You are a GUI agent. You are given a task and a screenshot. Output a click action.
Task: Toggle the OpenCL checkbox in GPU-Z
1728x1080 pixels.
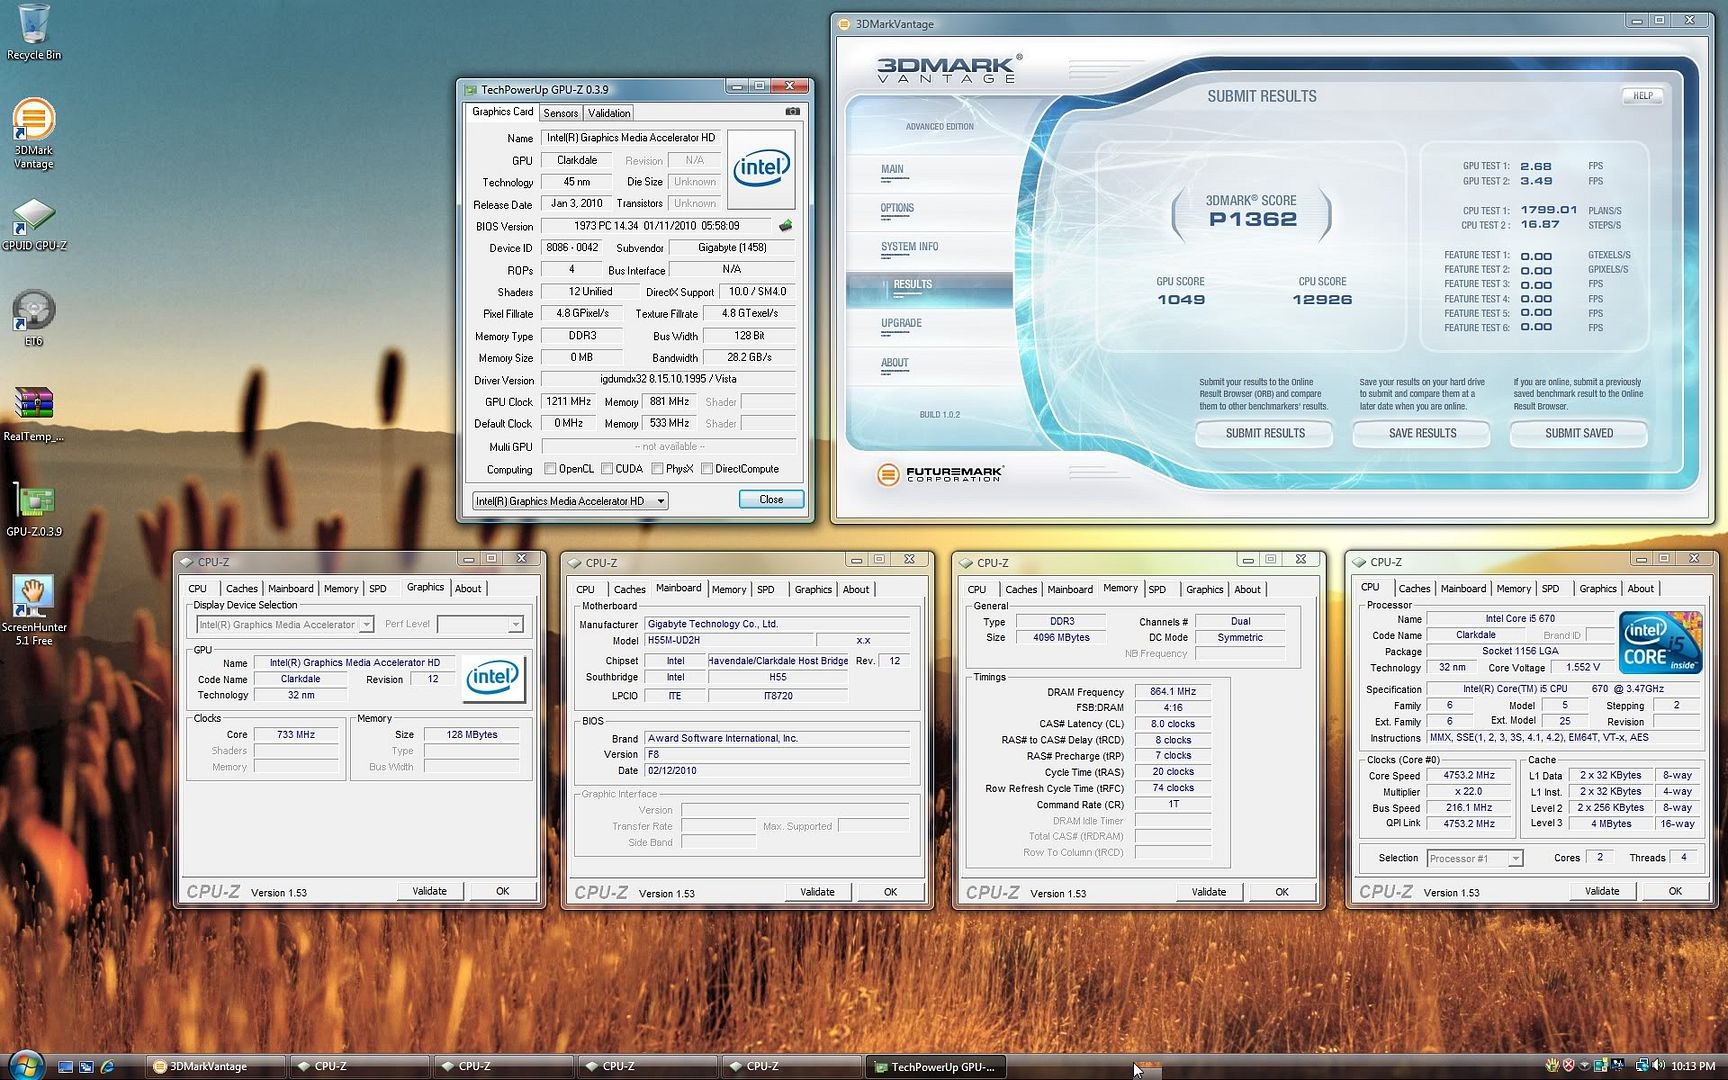550,469
